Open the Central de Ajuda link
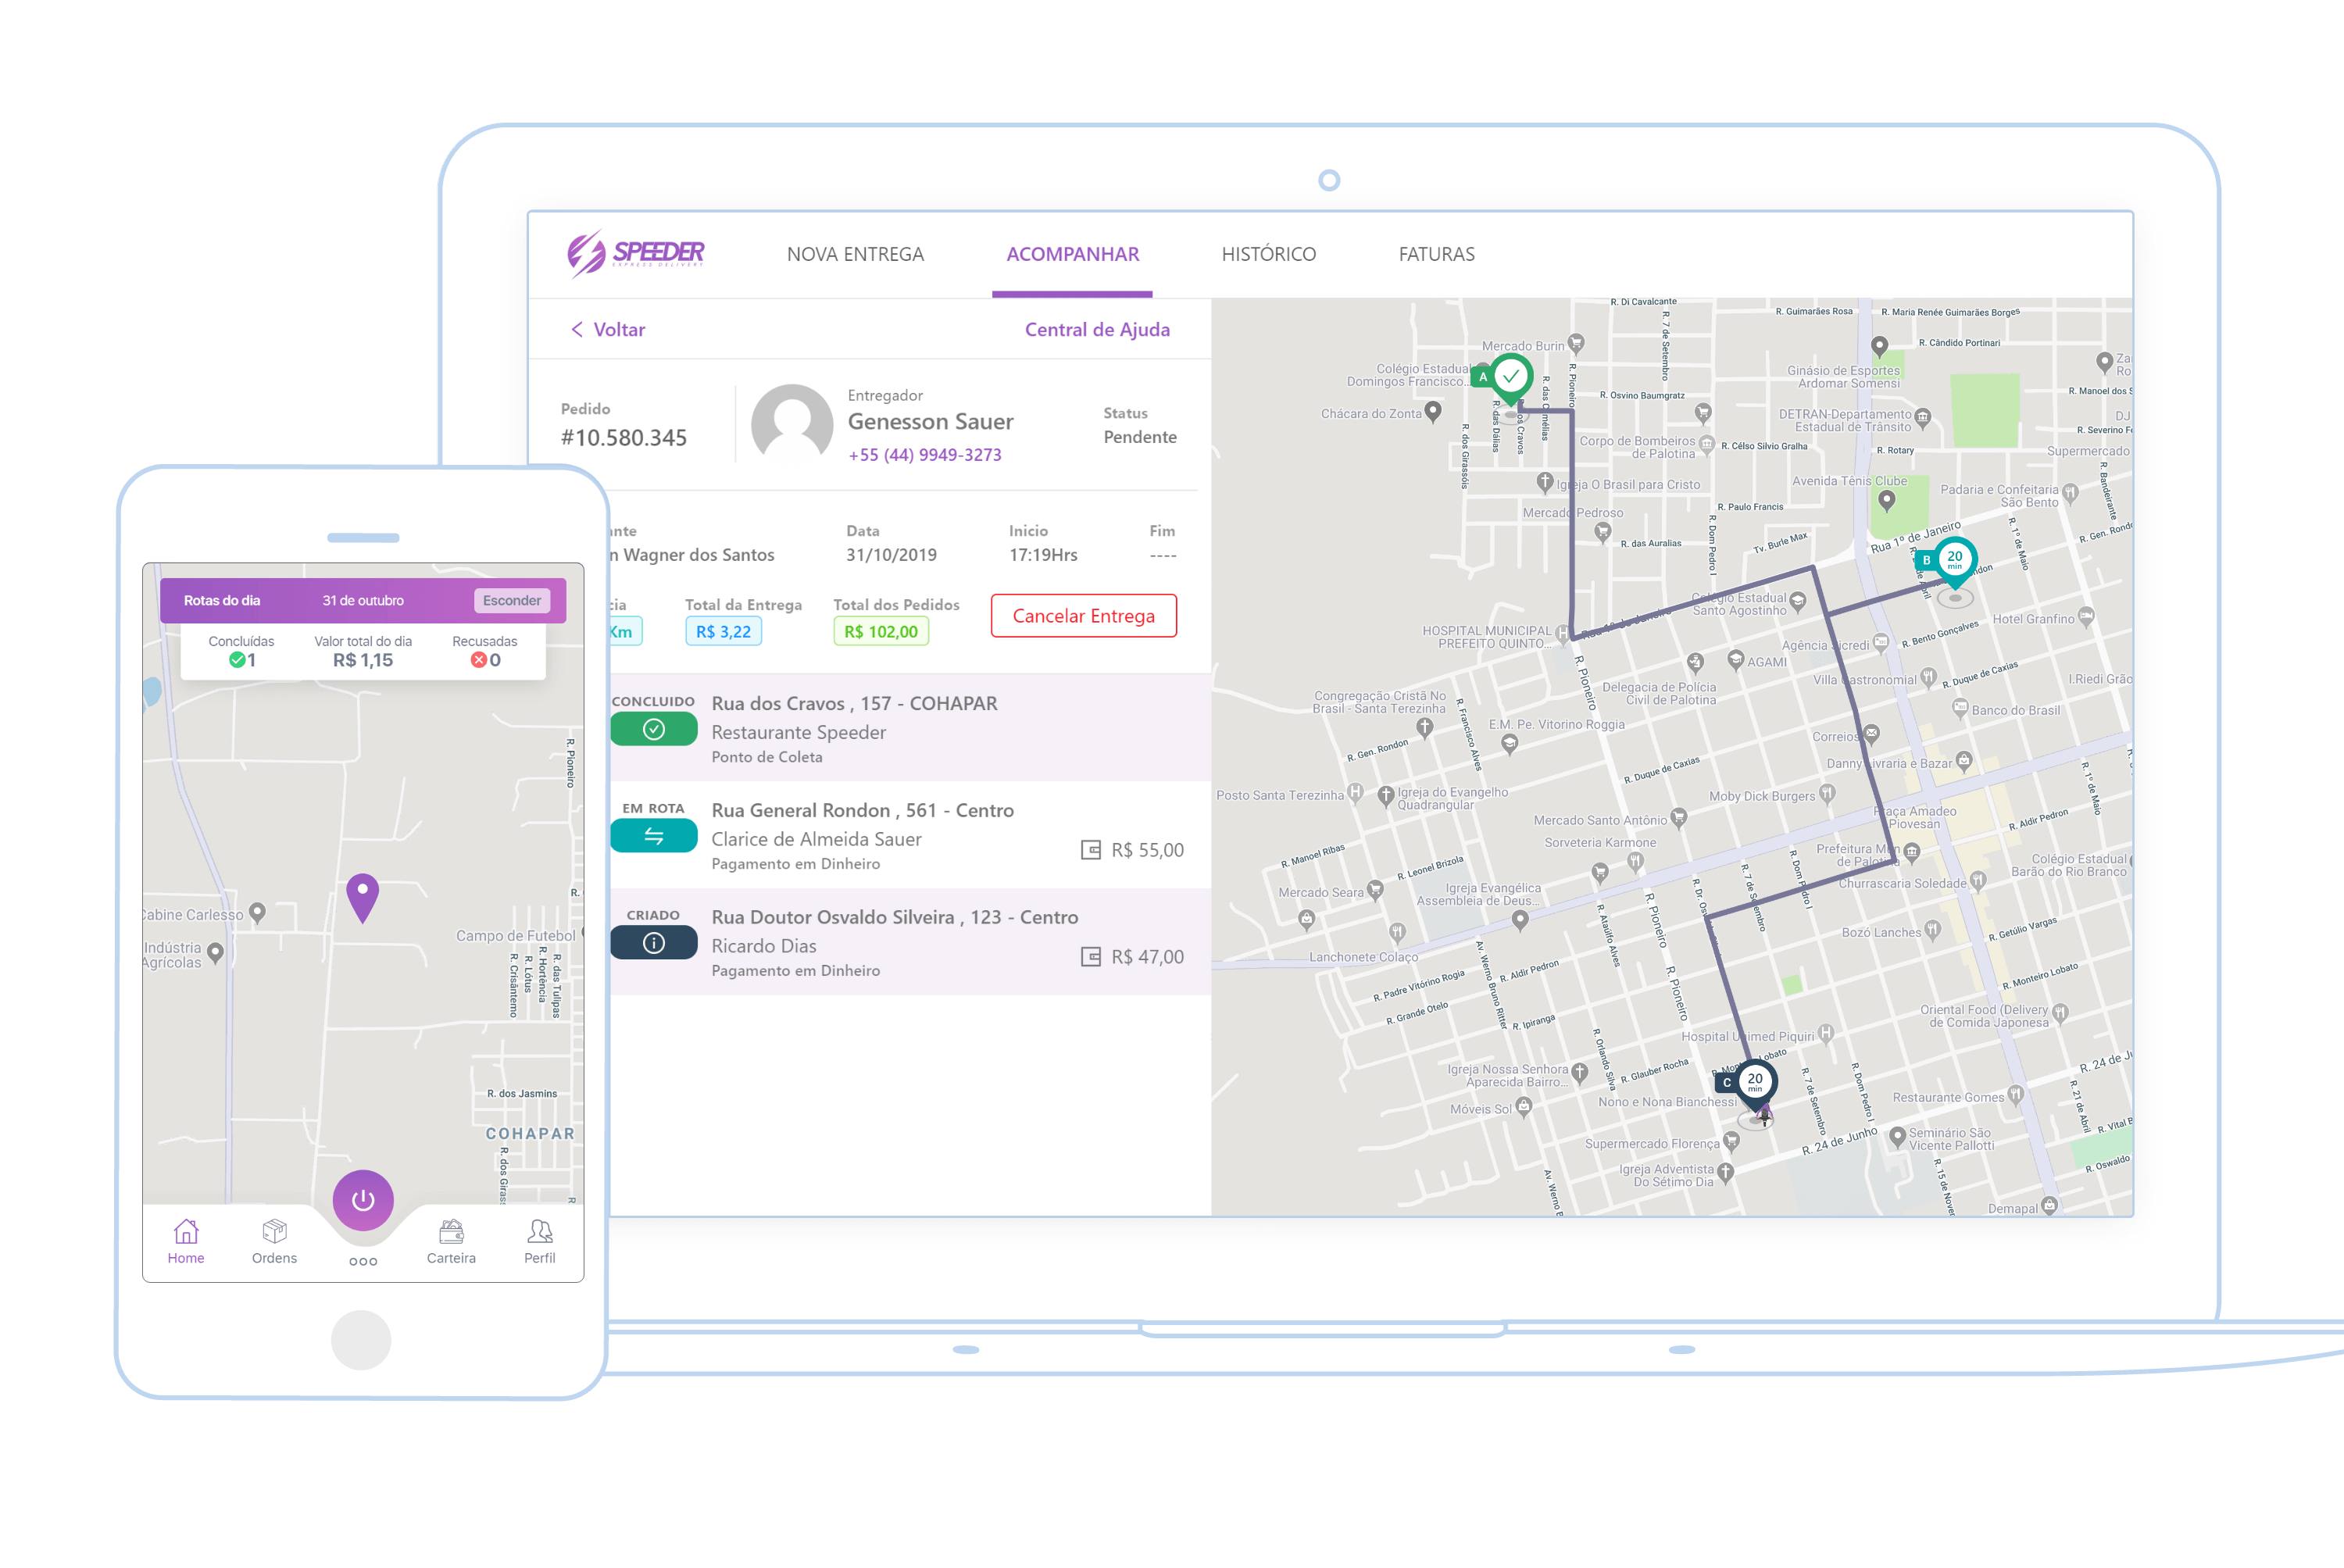Image resolution: width=2344 pixels, height=1568 pixels. [1097, 330]
